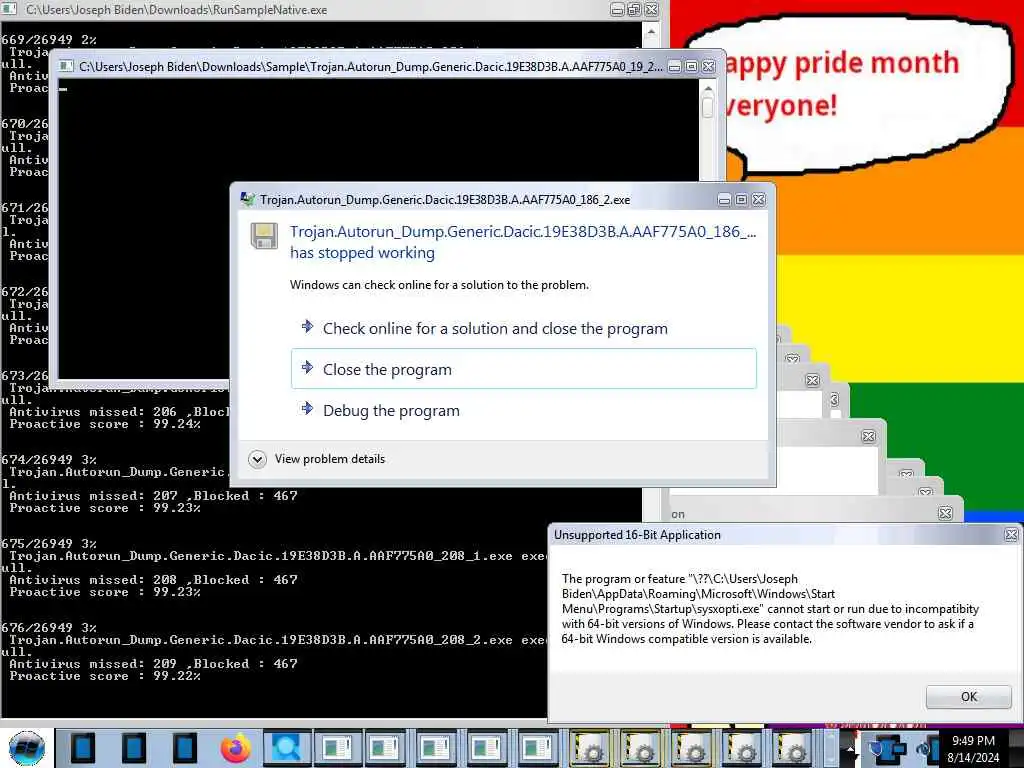1024x768 pixels.
Task: Open the clock showing 9:49 PM
Action: [973, 741]
